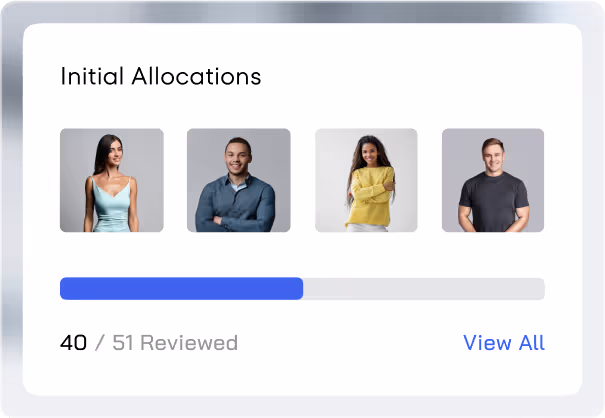Open the View All link

[504, 343]
